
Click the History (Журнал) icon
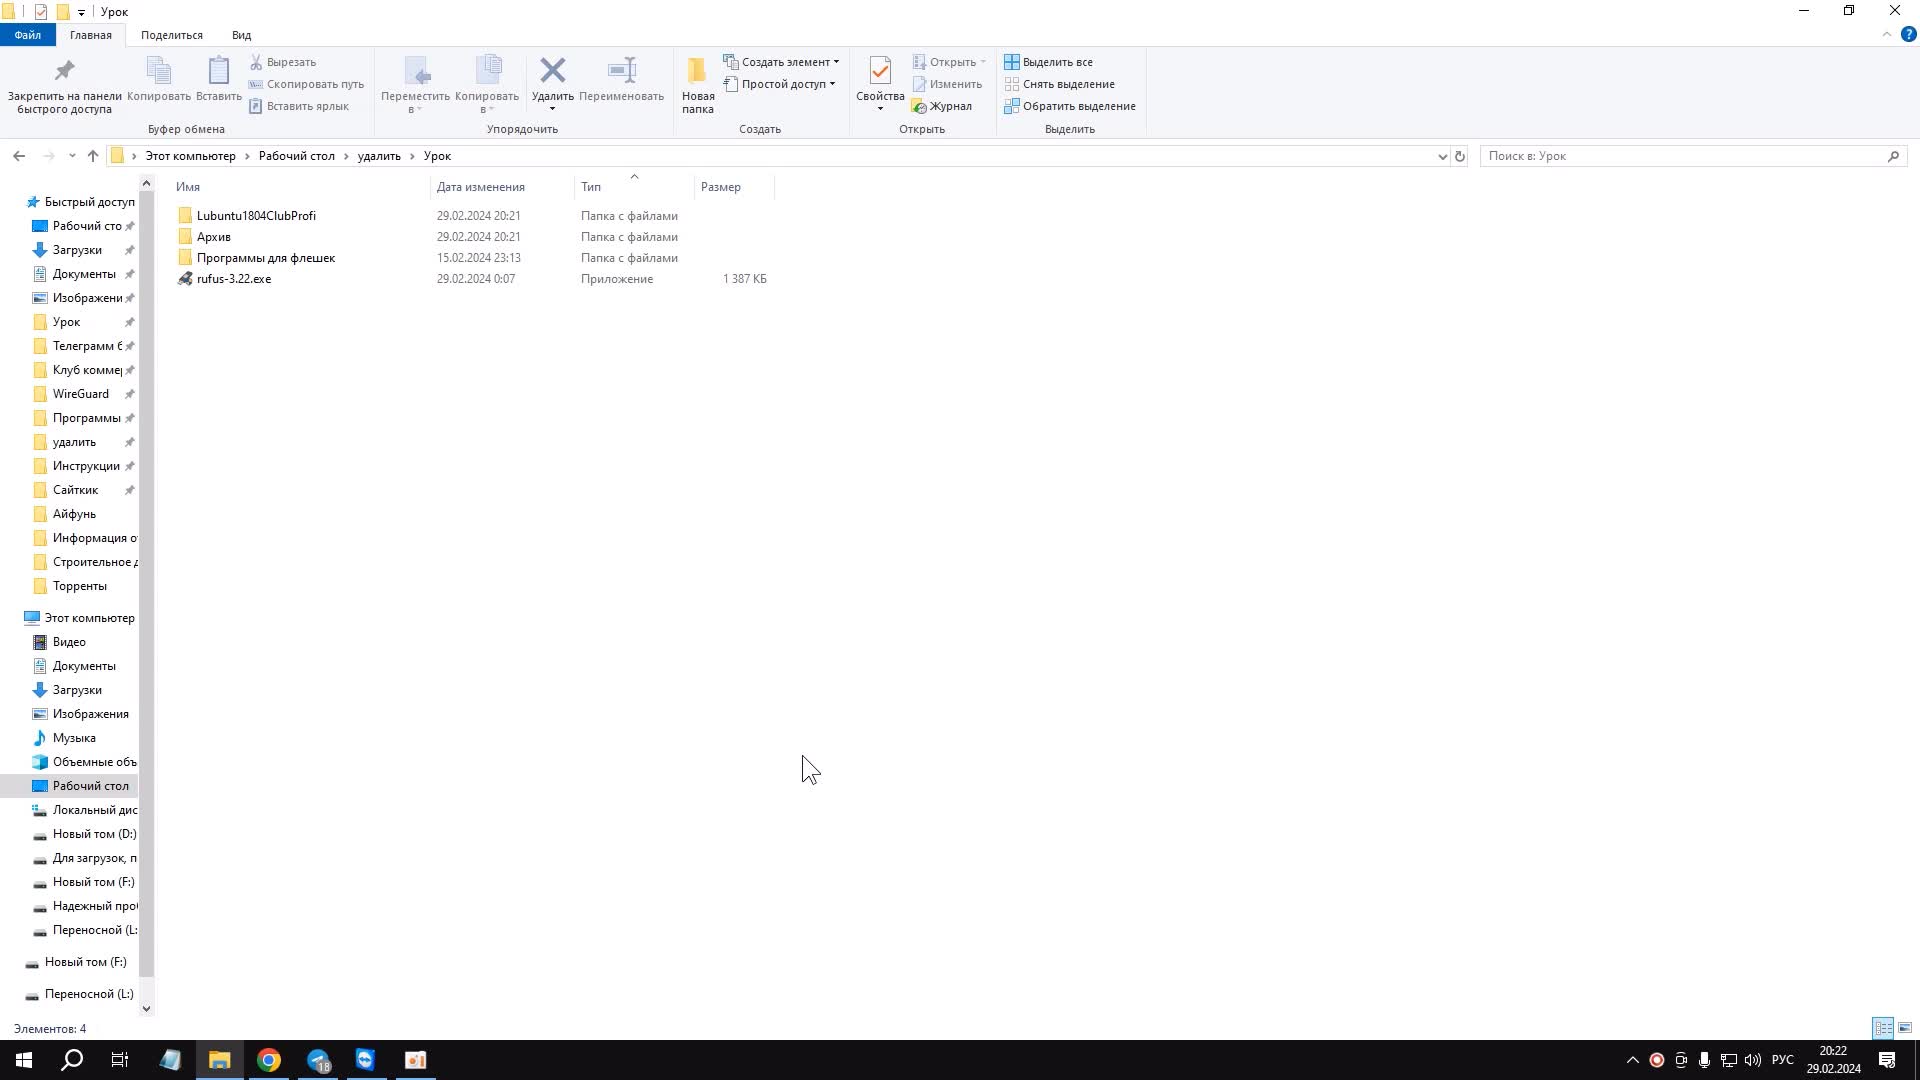(919, 106)
